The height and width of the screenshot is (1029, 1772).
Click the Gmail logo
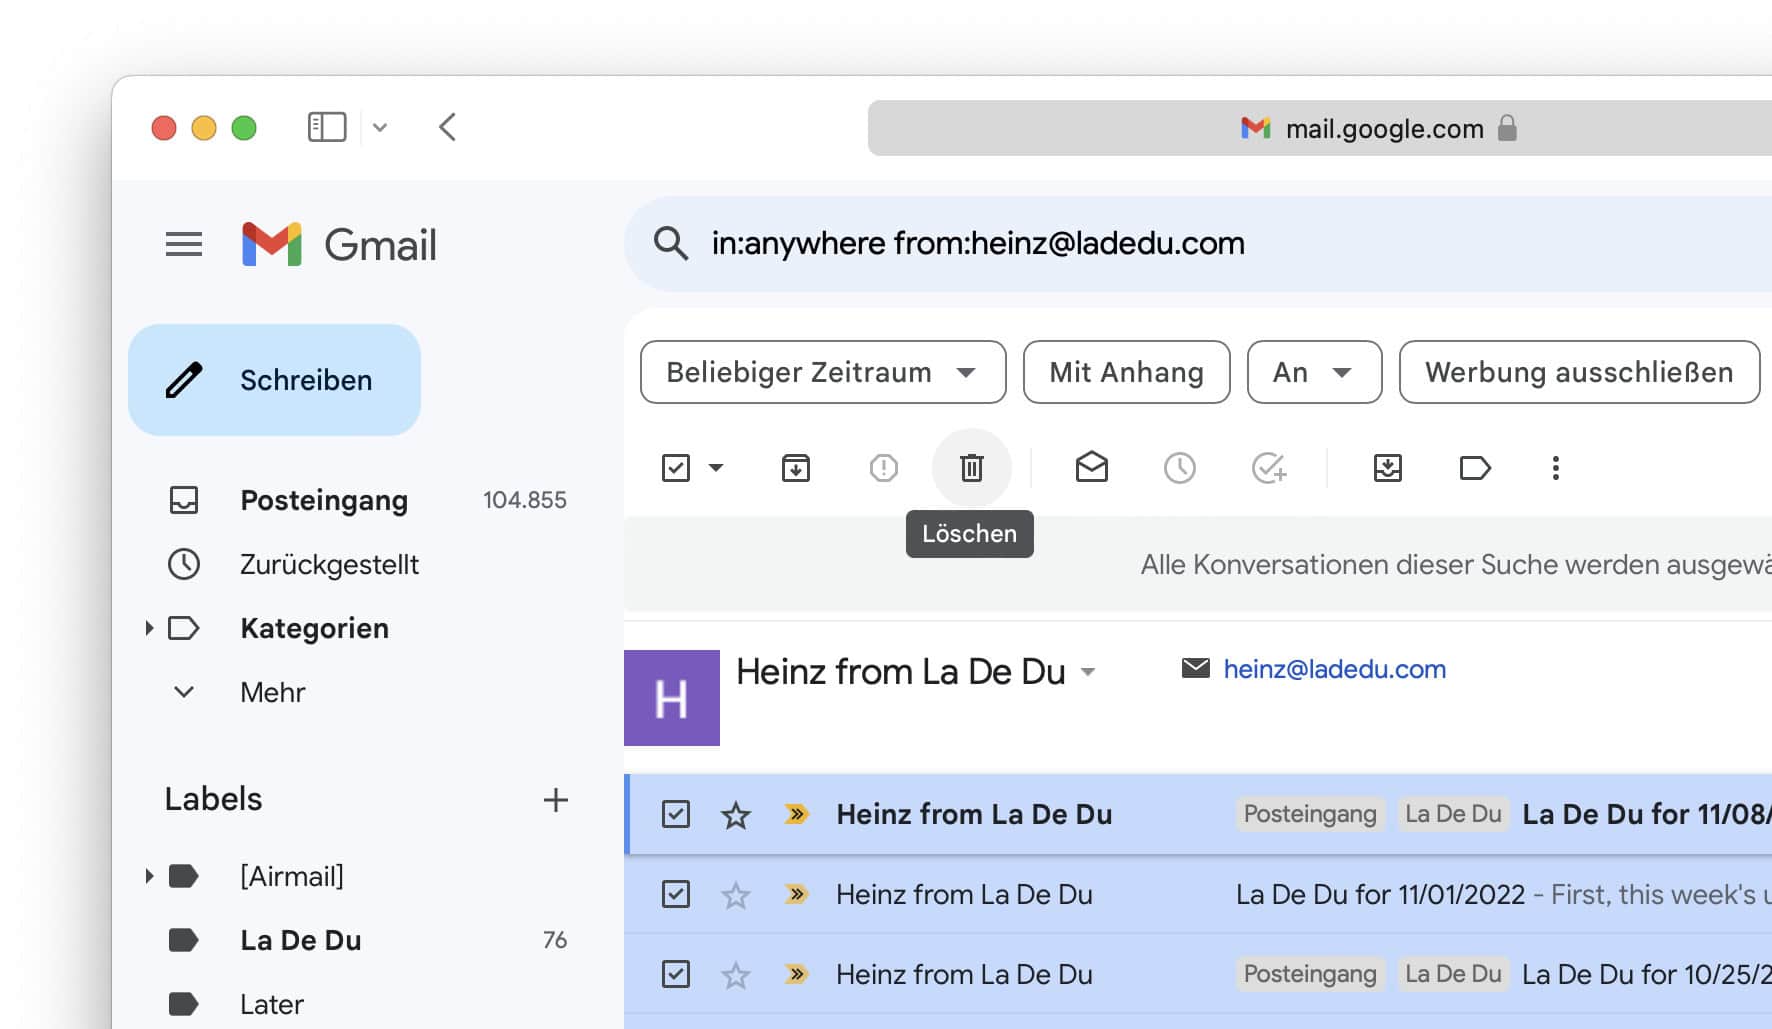click(x=339, y=244)
